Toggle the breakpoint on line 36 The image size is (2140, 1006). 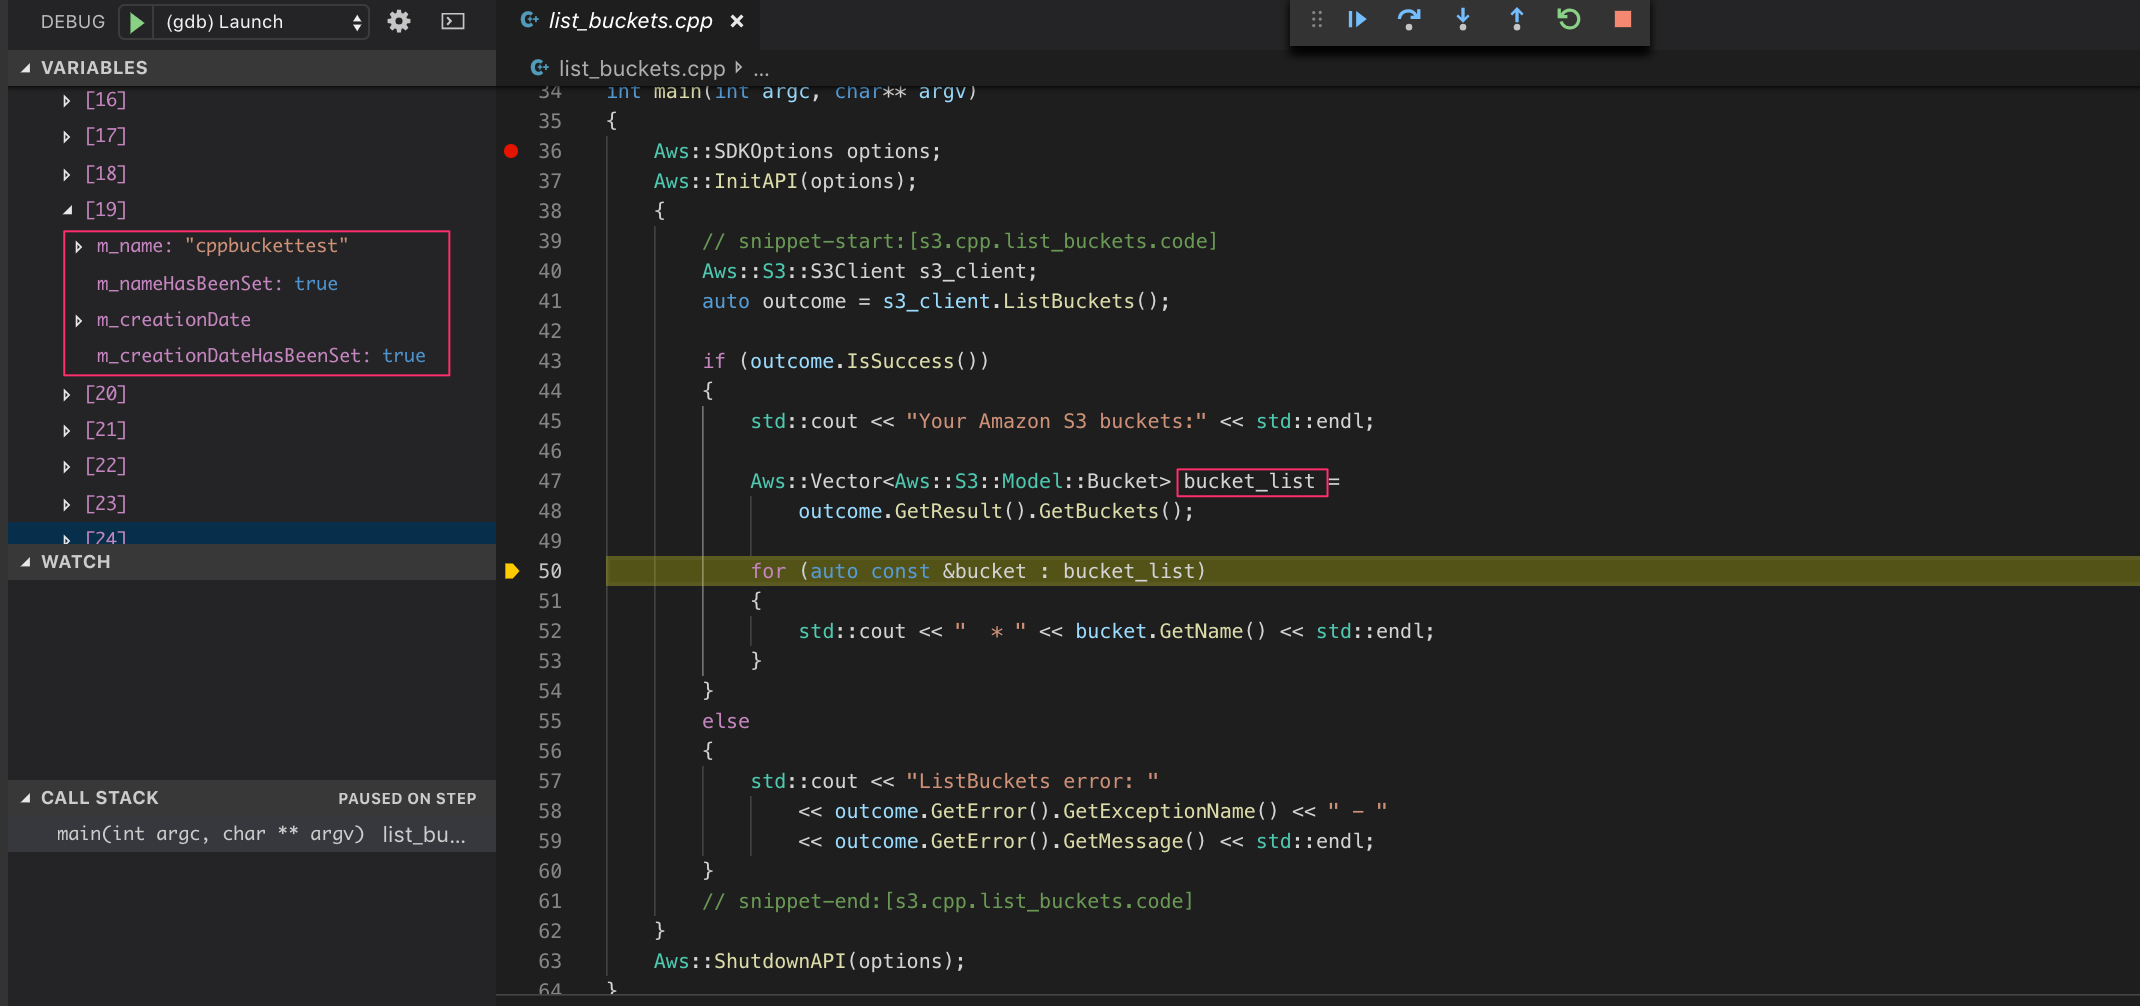point(511,151)
